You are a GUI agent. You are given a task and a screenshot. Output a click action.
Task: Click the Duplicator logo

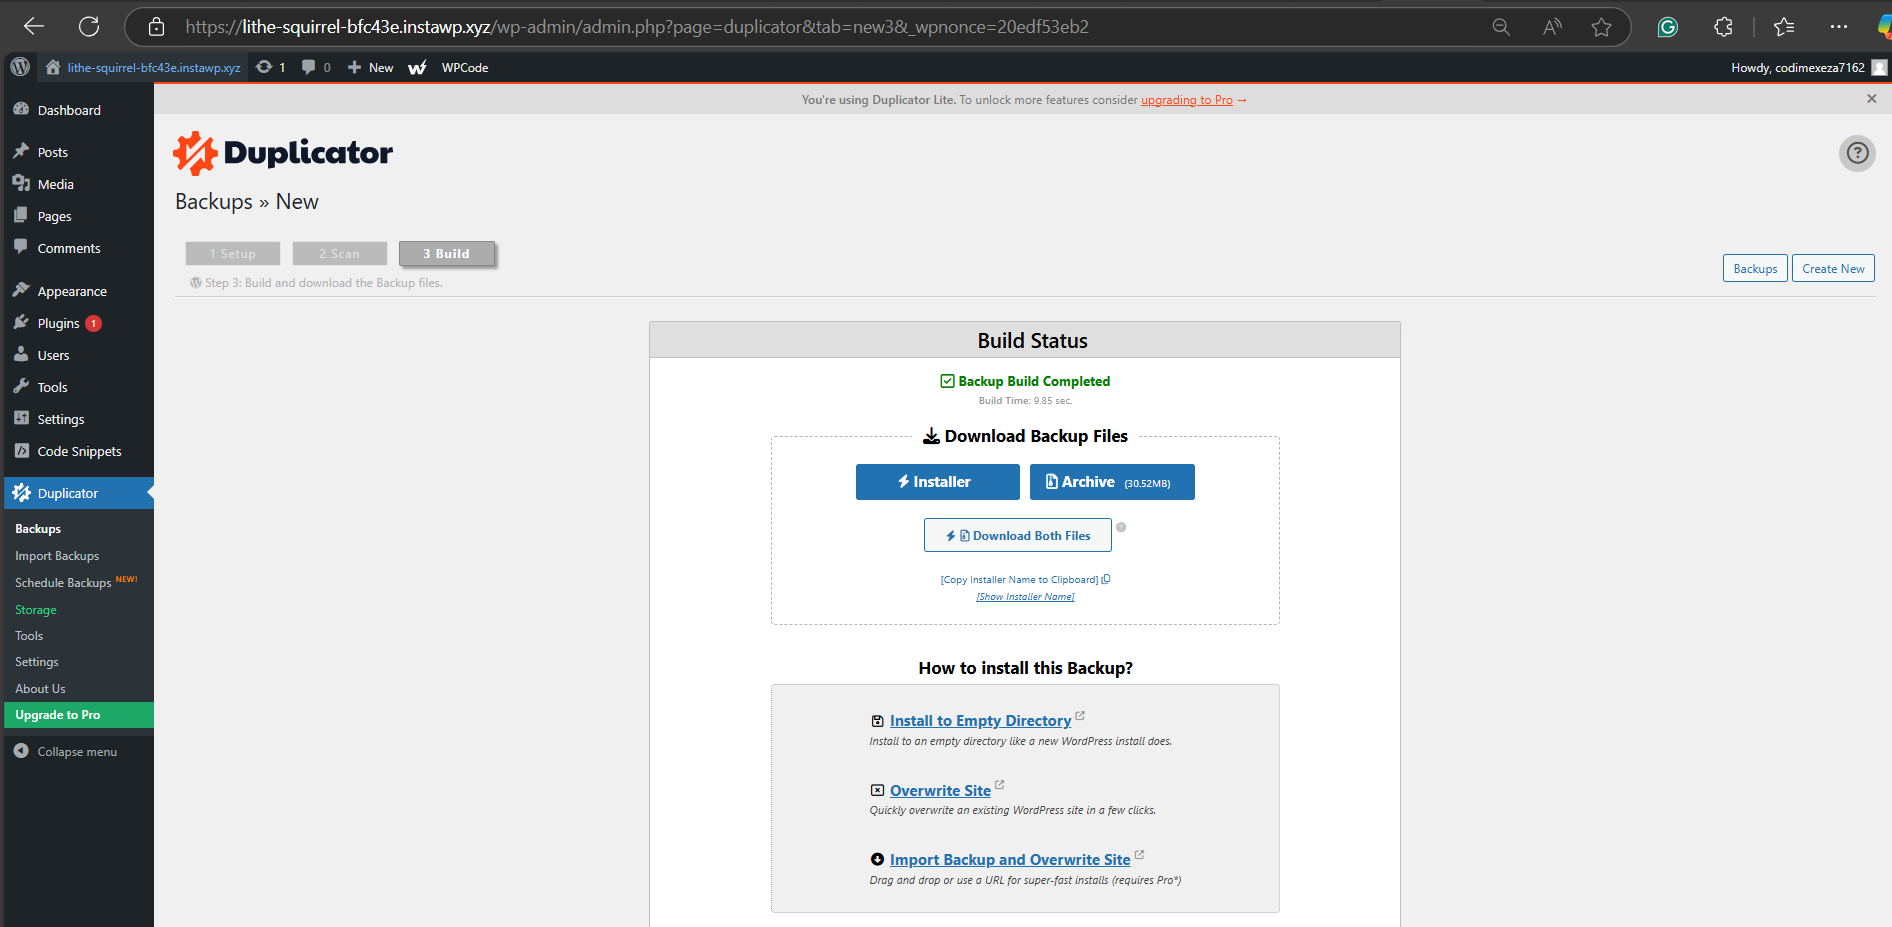[283, 153]
